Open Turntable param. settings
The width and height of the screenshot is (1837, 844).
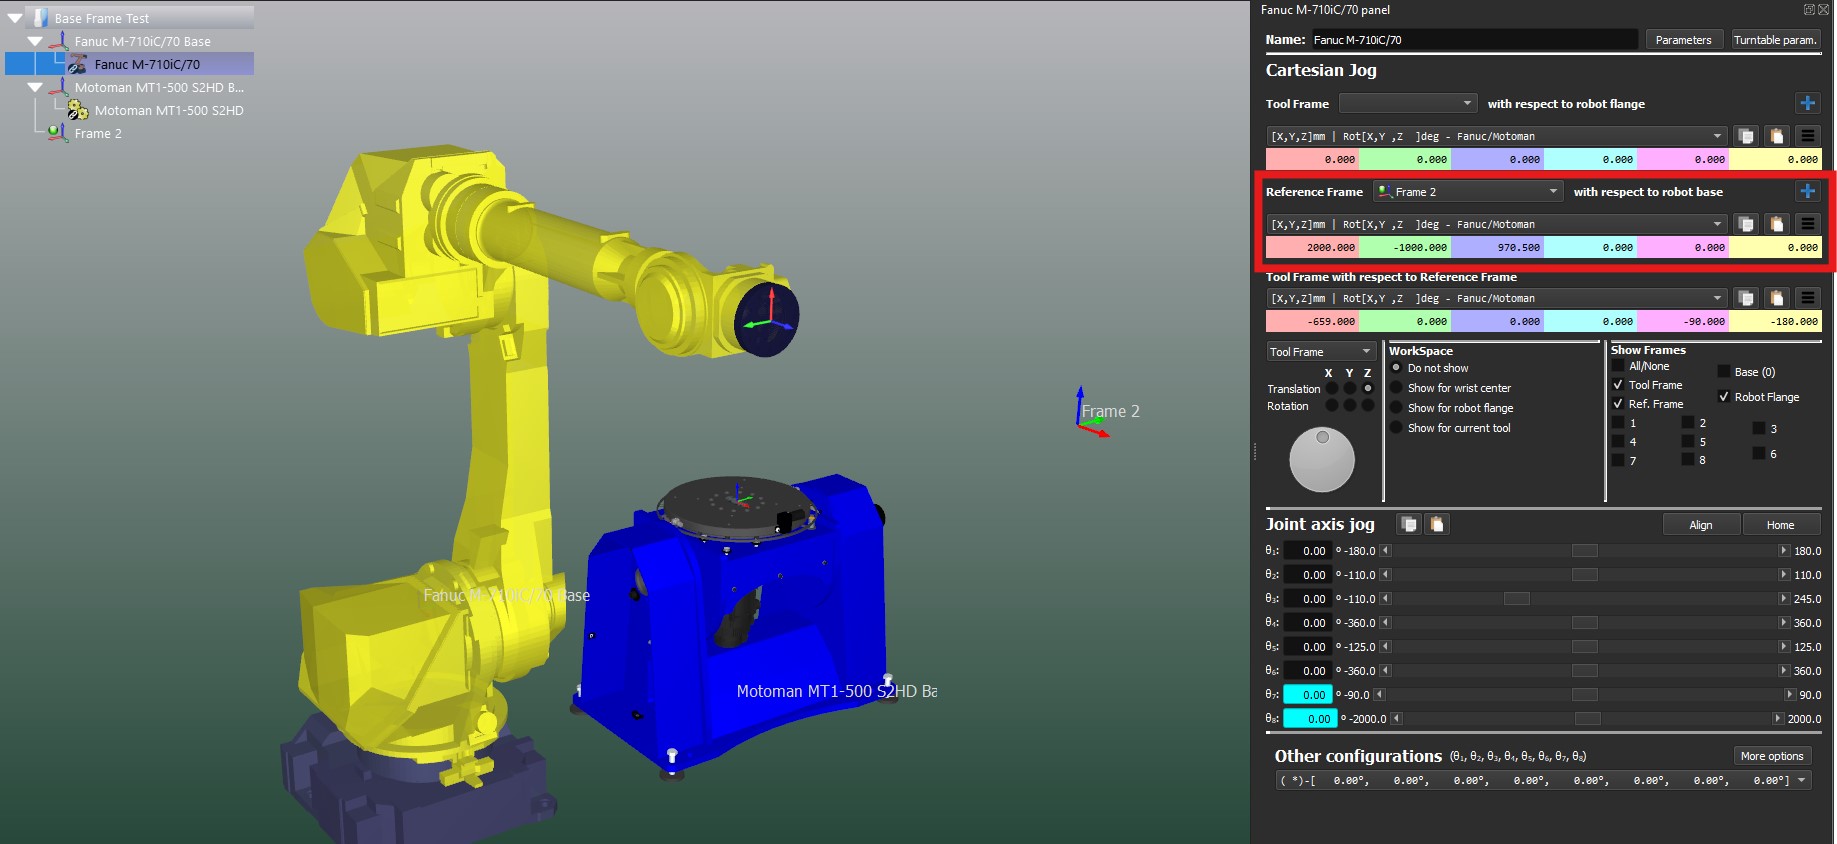click(1775, 40)
